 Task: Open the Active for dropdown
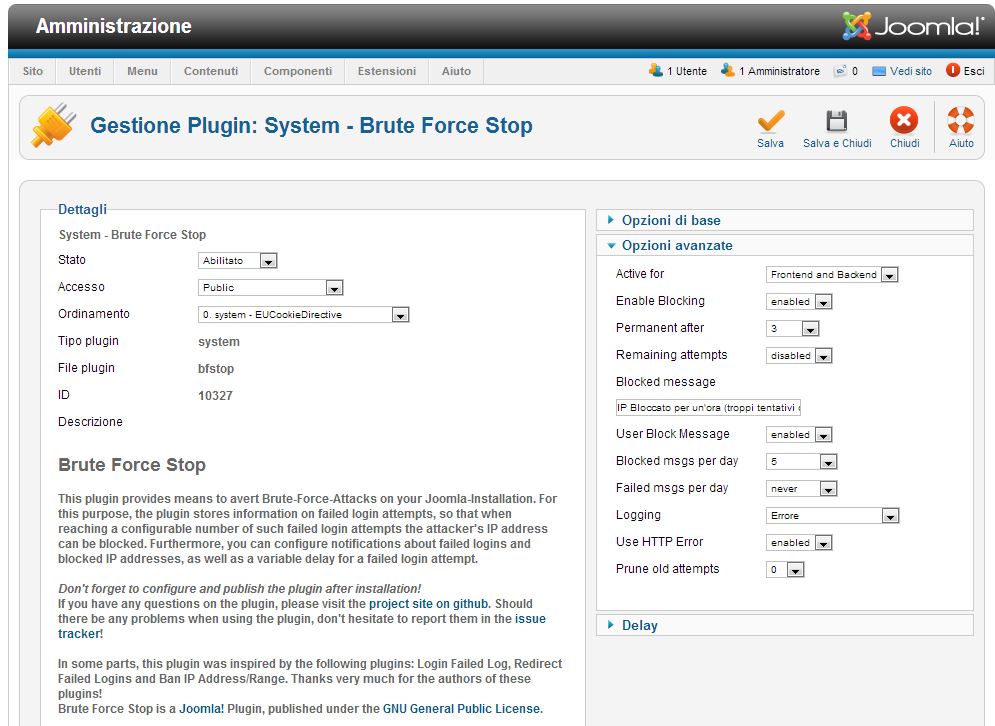[833, 275]
